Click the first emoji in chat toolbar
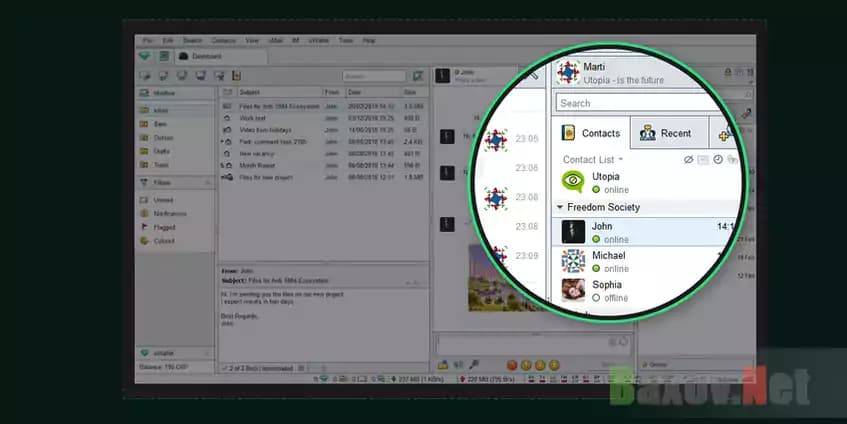This screenshot has height=424, width=847. coord(511,365)
